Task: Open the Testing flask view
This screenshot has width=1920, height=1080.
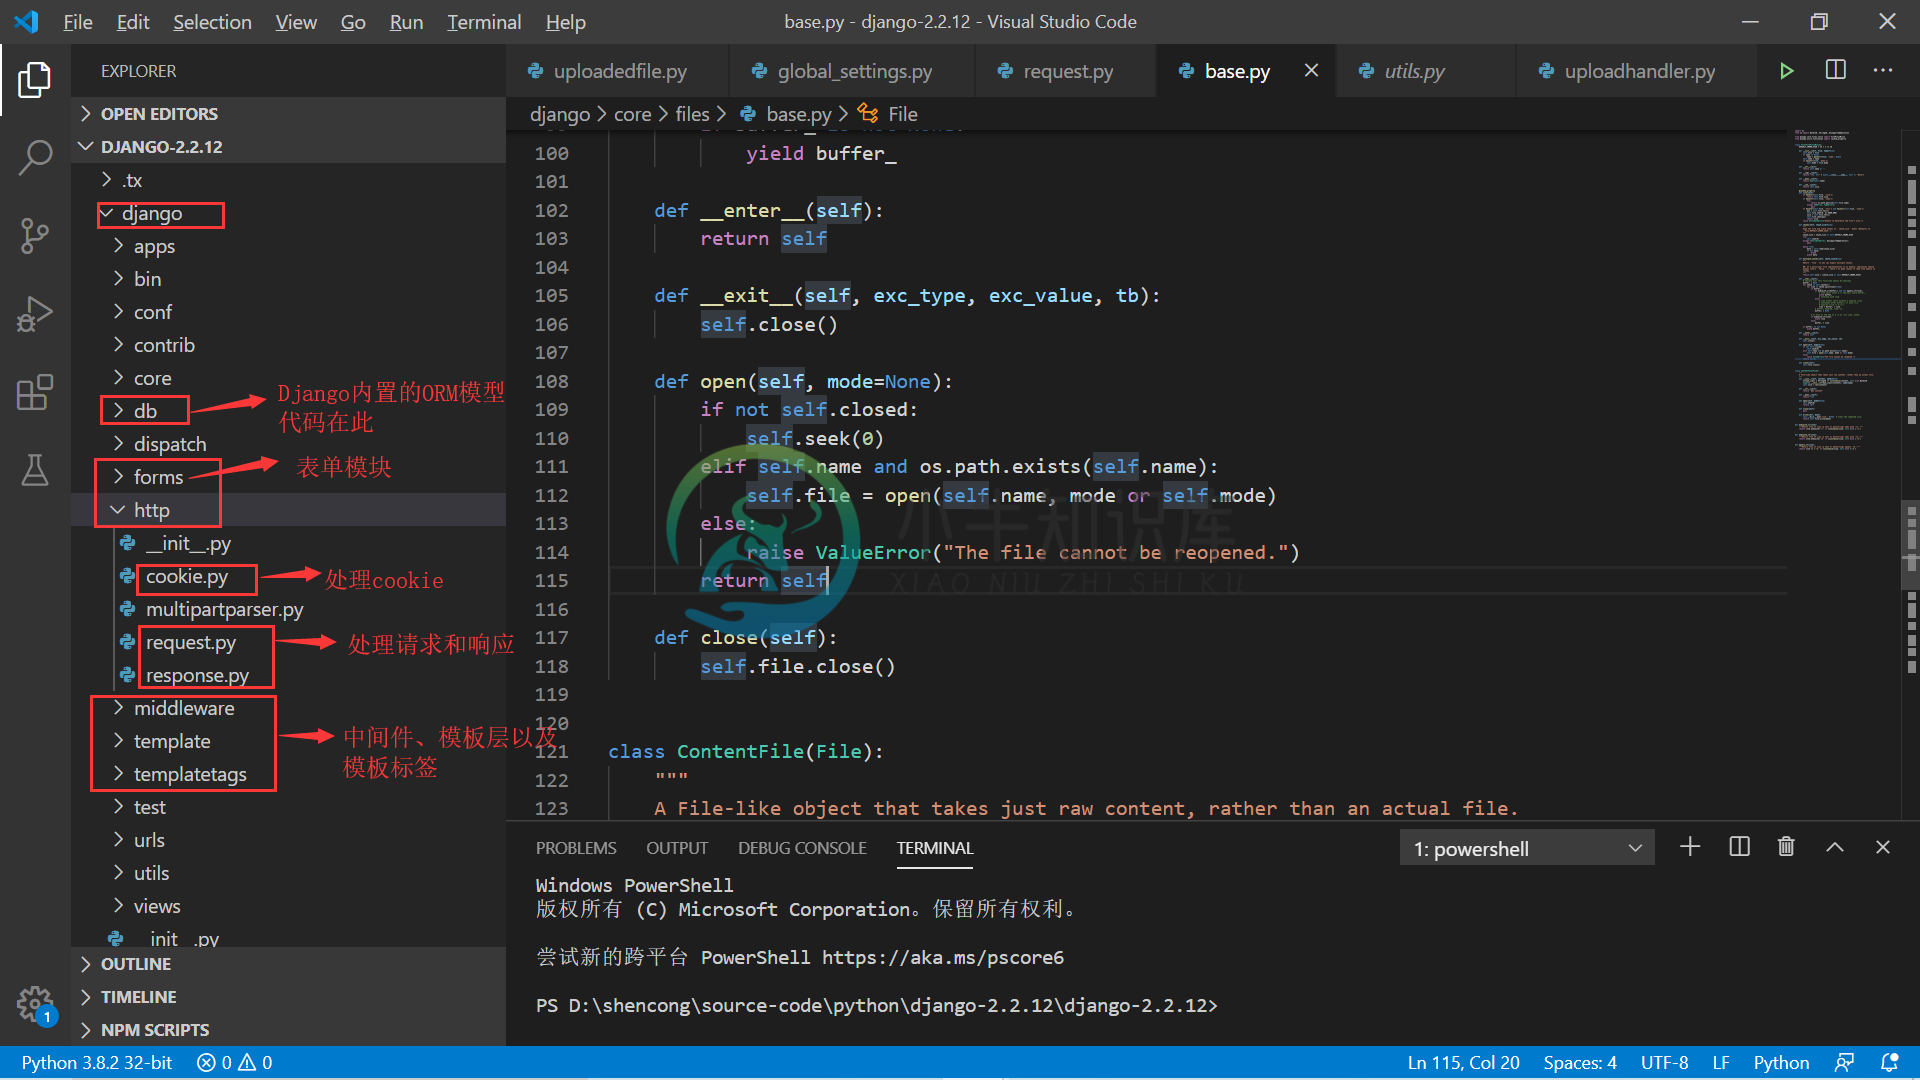Action: [x=35, y=470]
